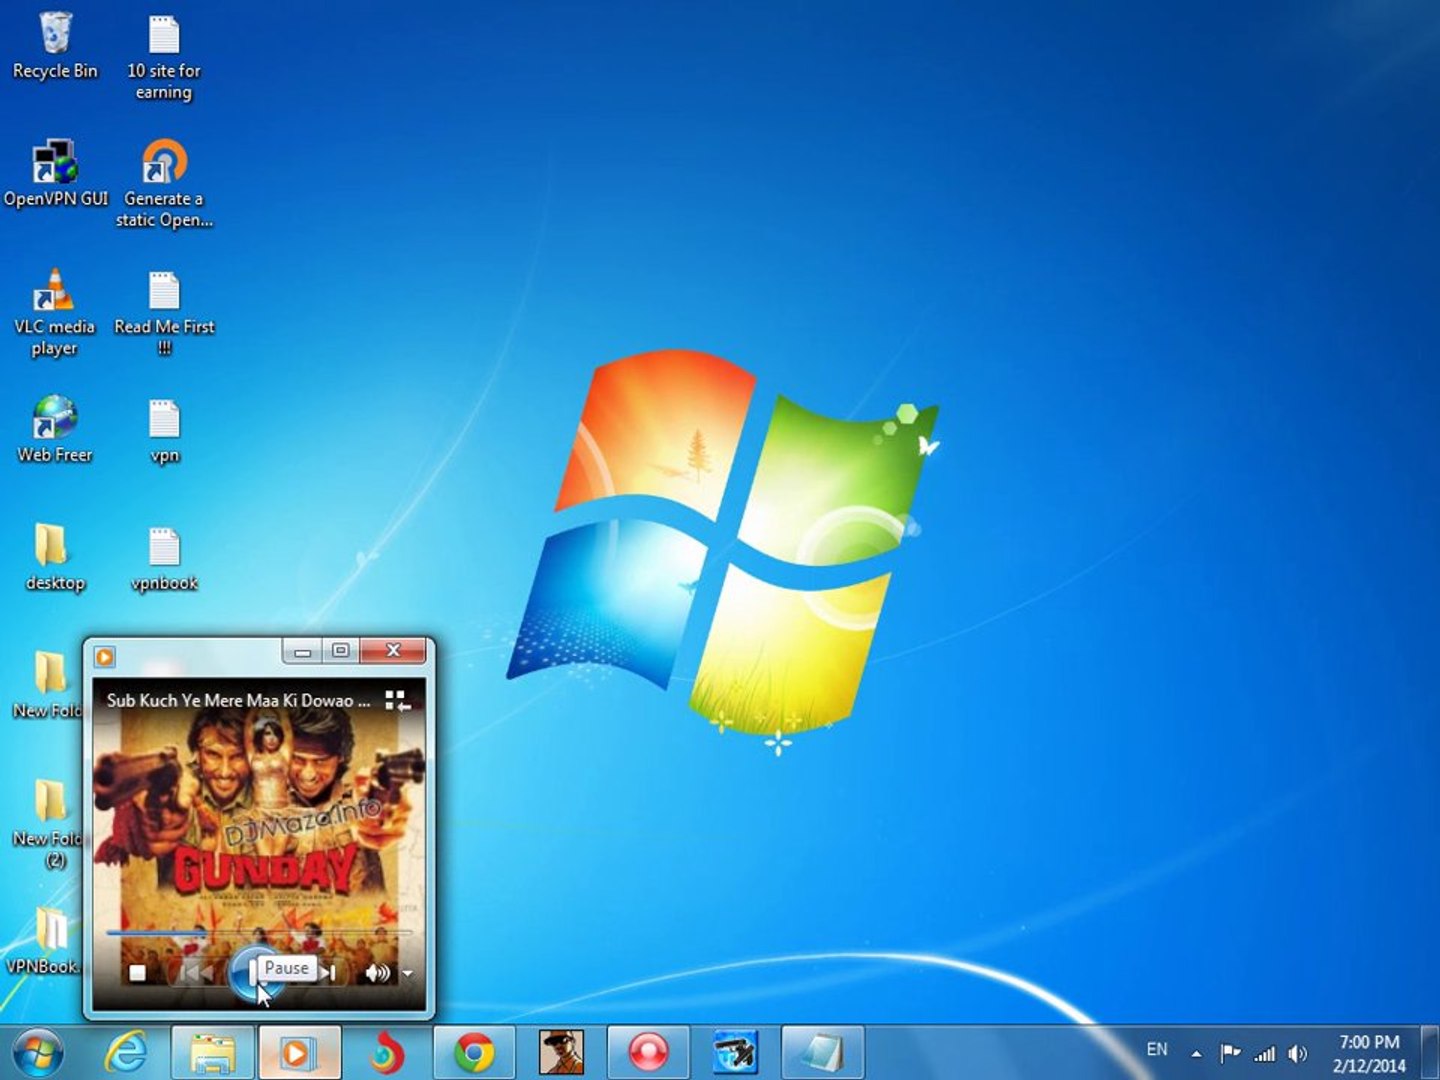Open network signal tray icon
The width and height of the screenshot is (1440, 1080).
1265,1053
